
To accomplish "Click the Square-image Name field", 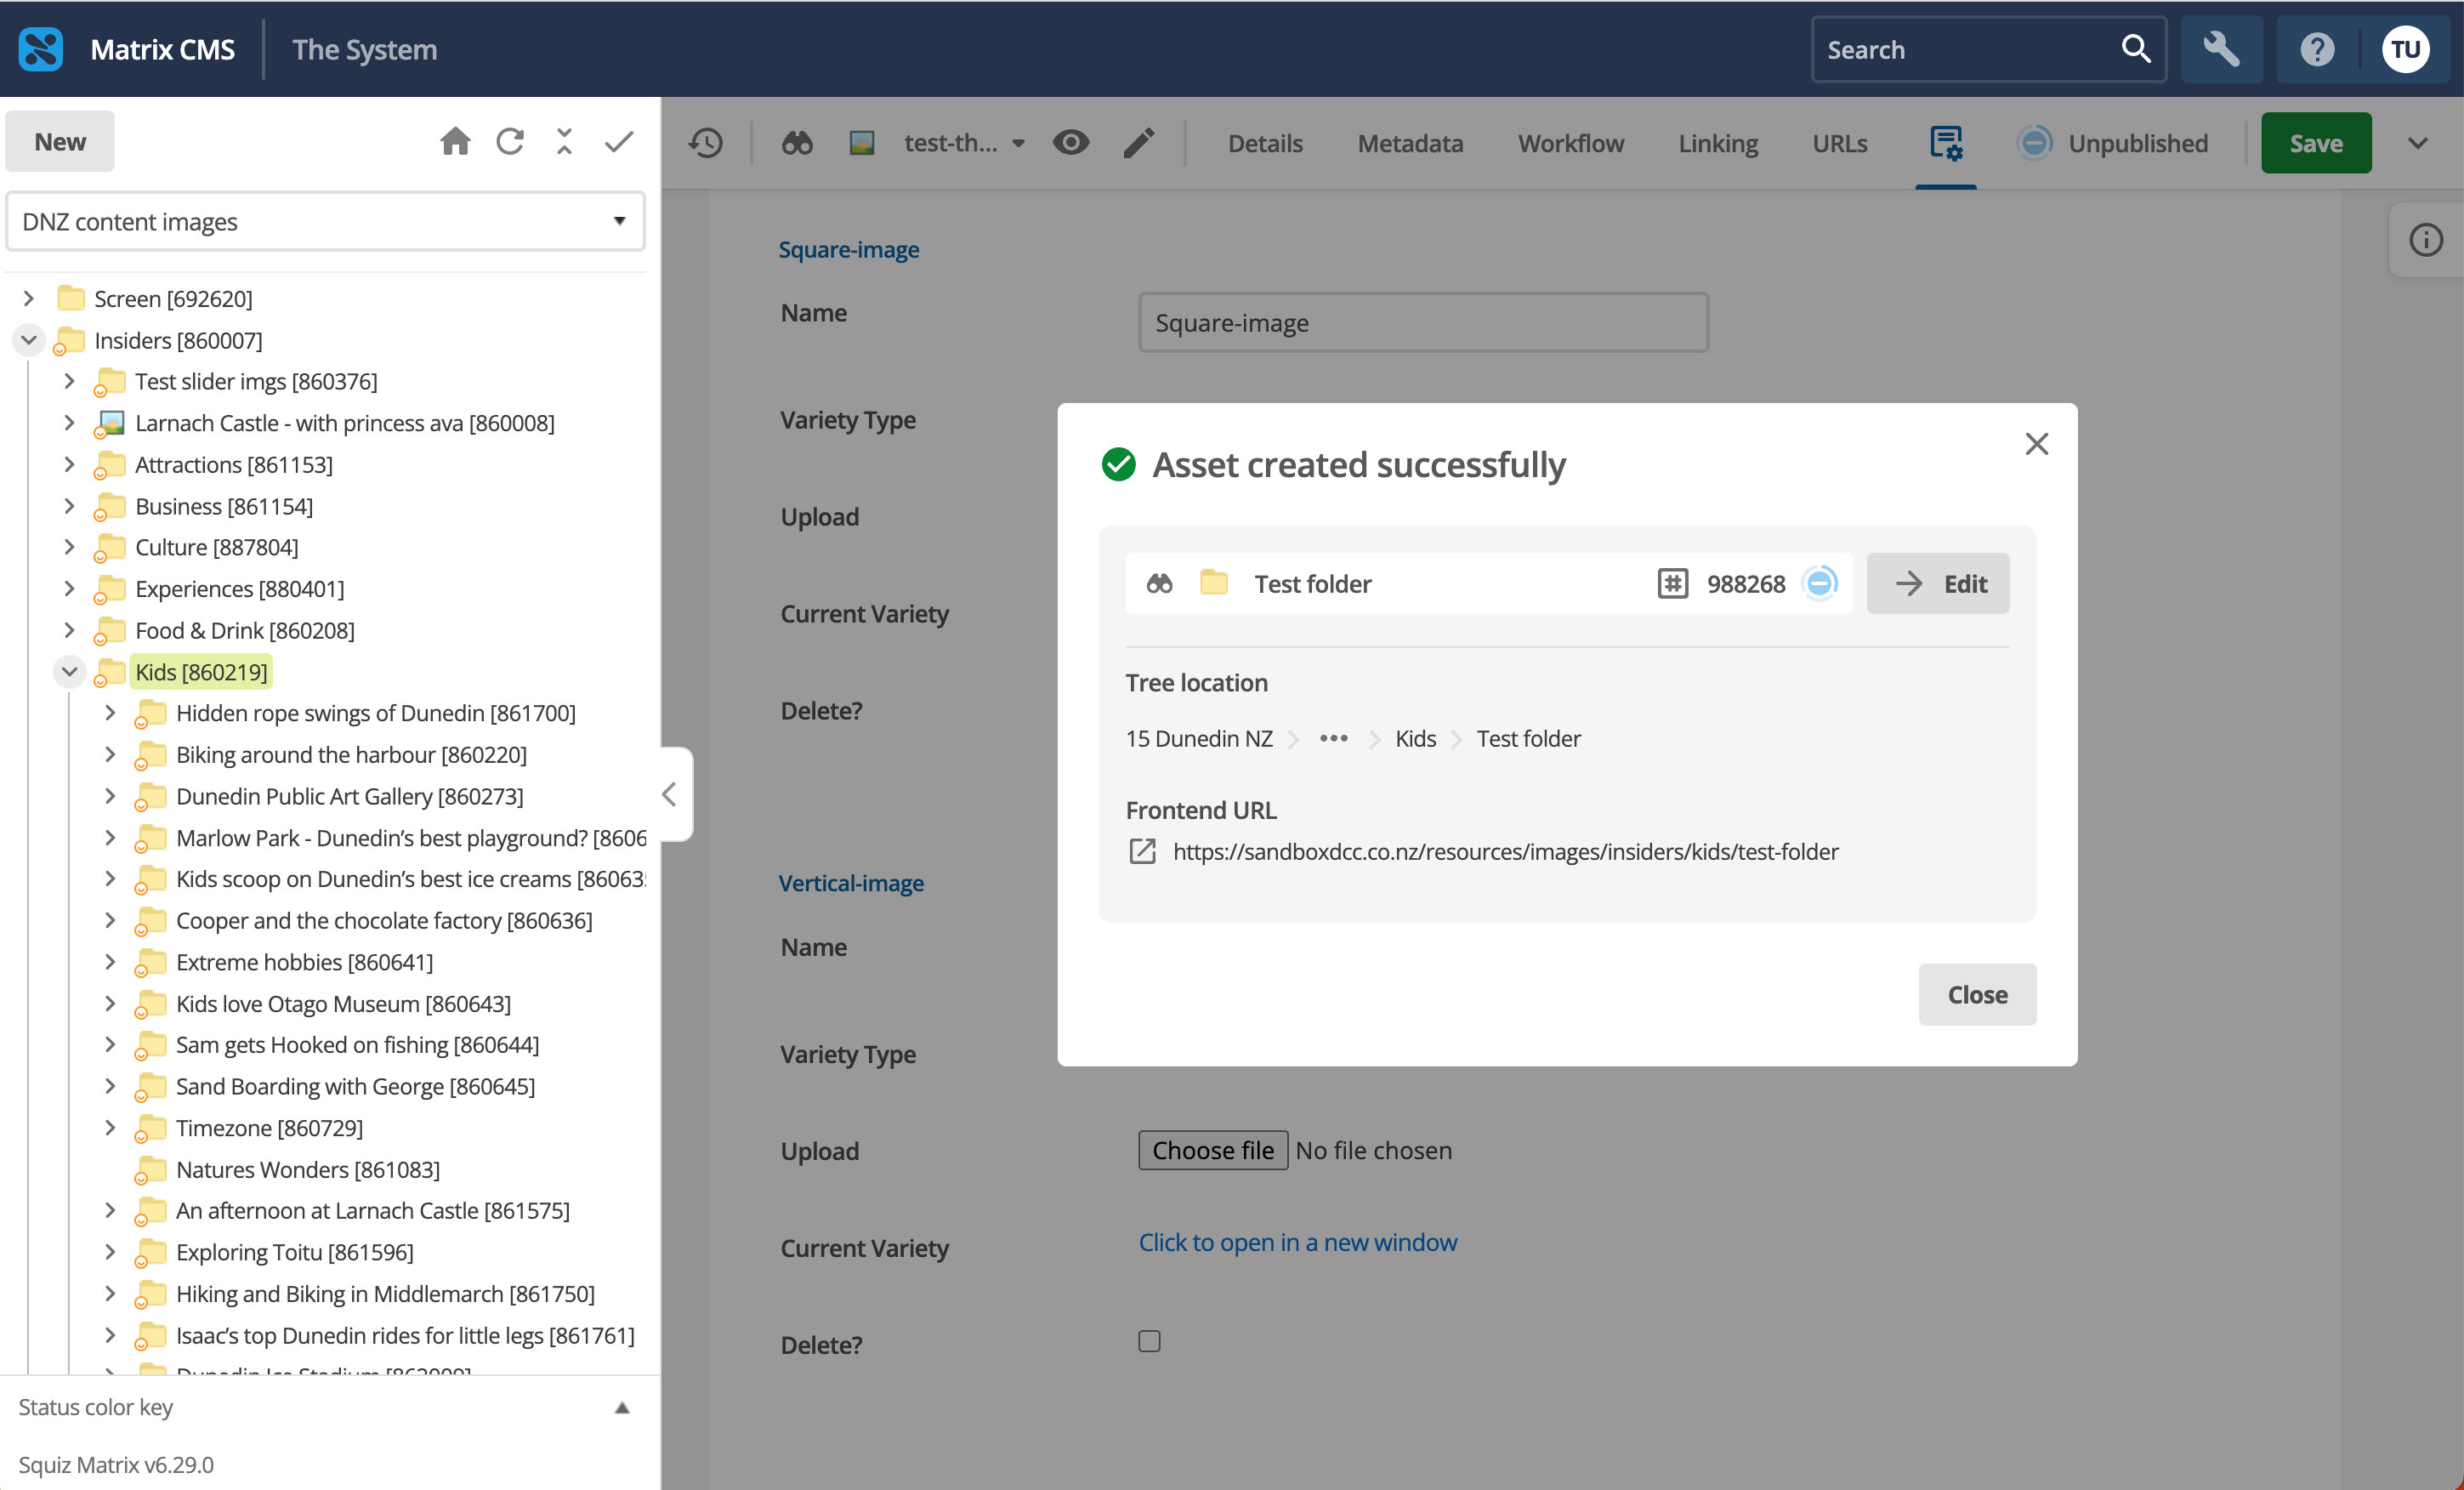I will tap(1422, 322).
